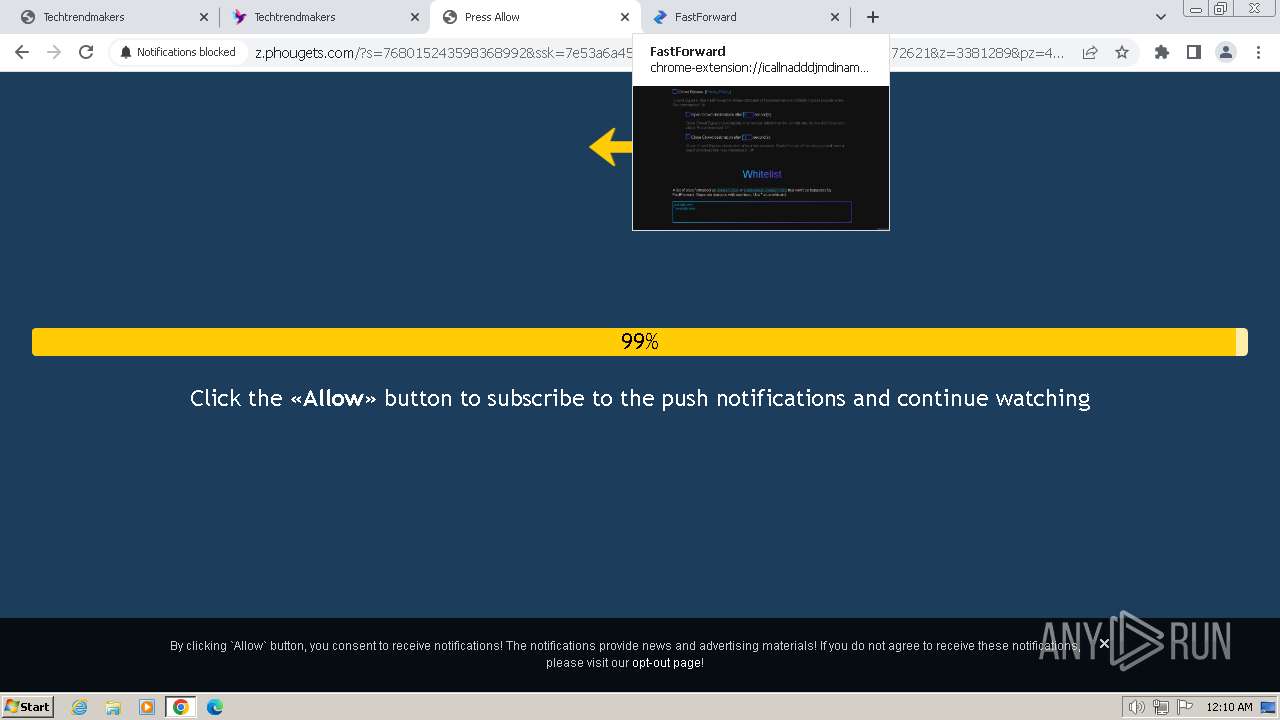Close the second Techtrendmakers tab
The height and width of the screenshot is (720, 1280).
pos(414,17)
